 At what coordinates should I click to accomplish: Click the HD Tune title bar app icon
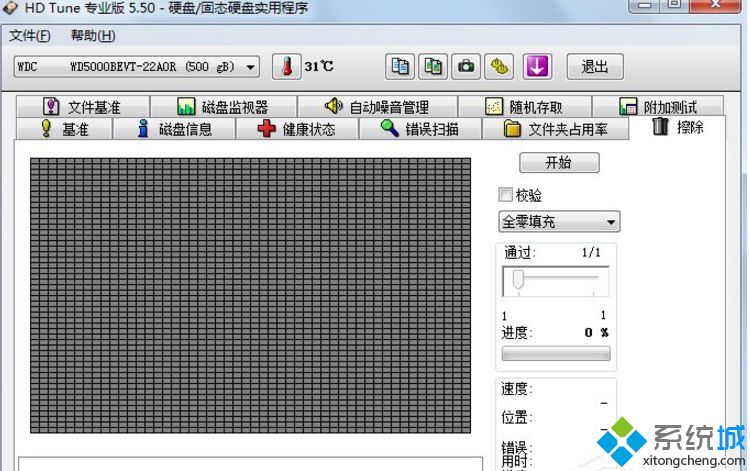pos(10,8)
